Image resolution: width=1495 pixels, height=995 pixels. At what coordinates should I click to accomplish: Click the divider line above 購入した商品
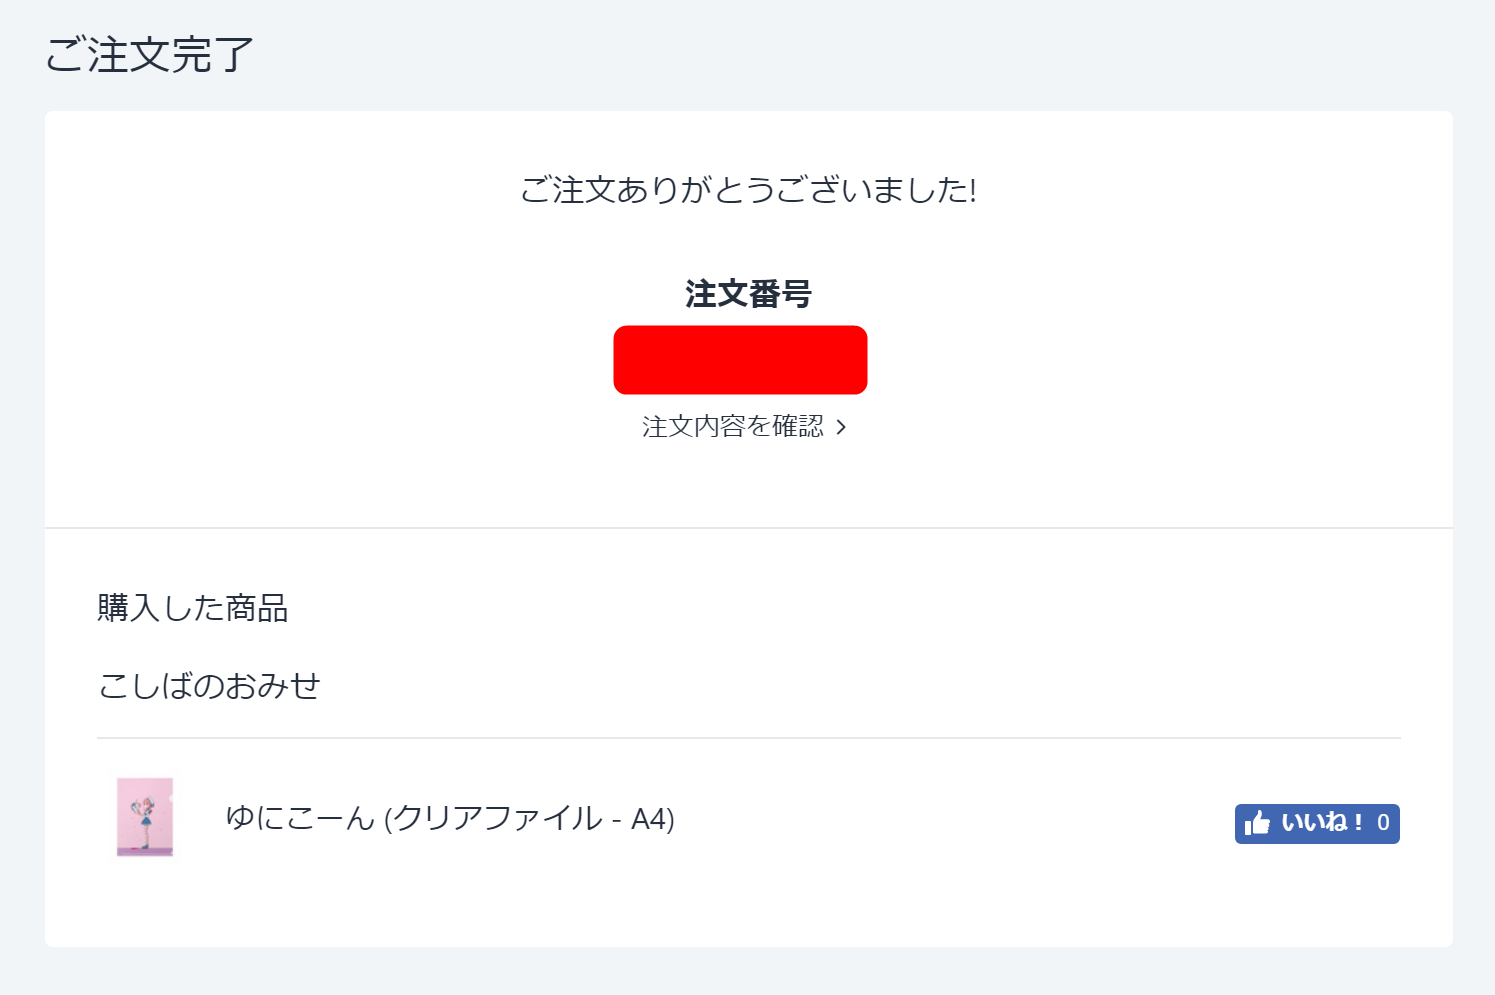coord(748,527)
